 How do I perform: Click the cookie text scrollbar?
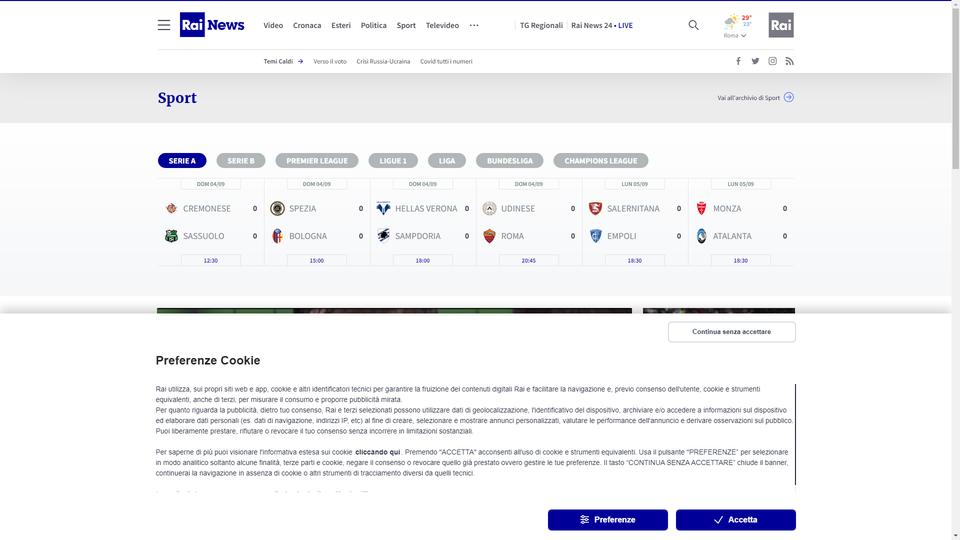[795, 434]
